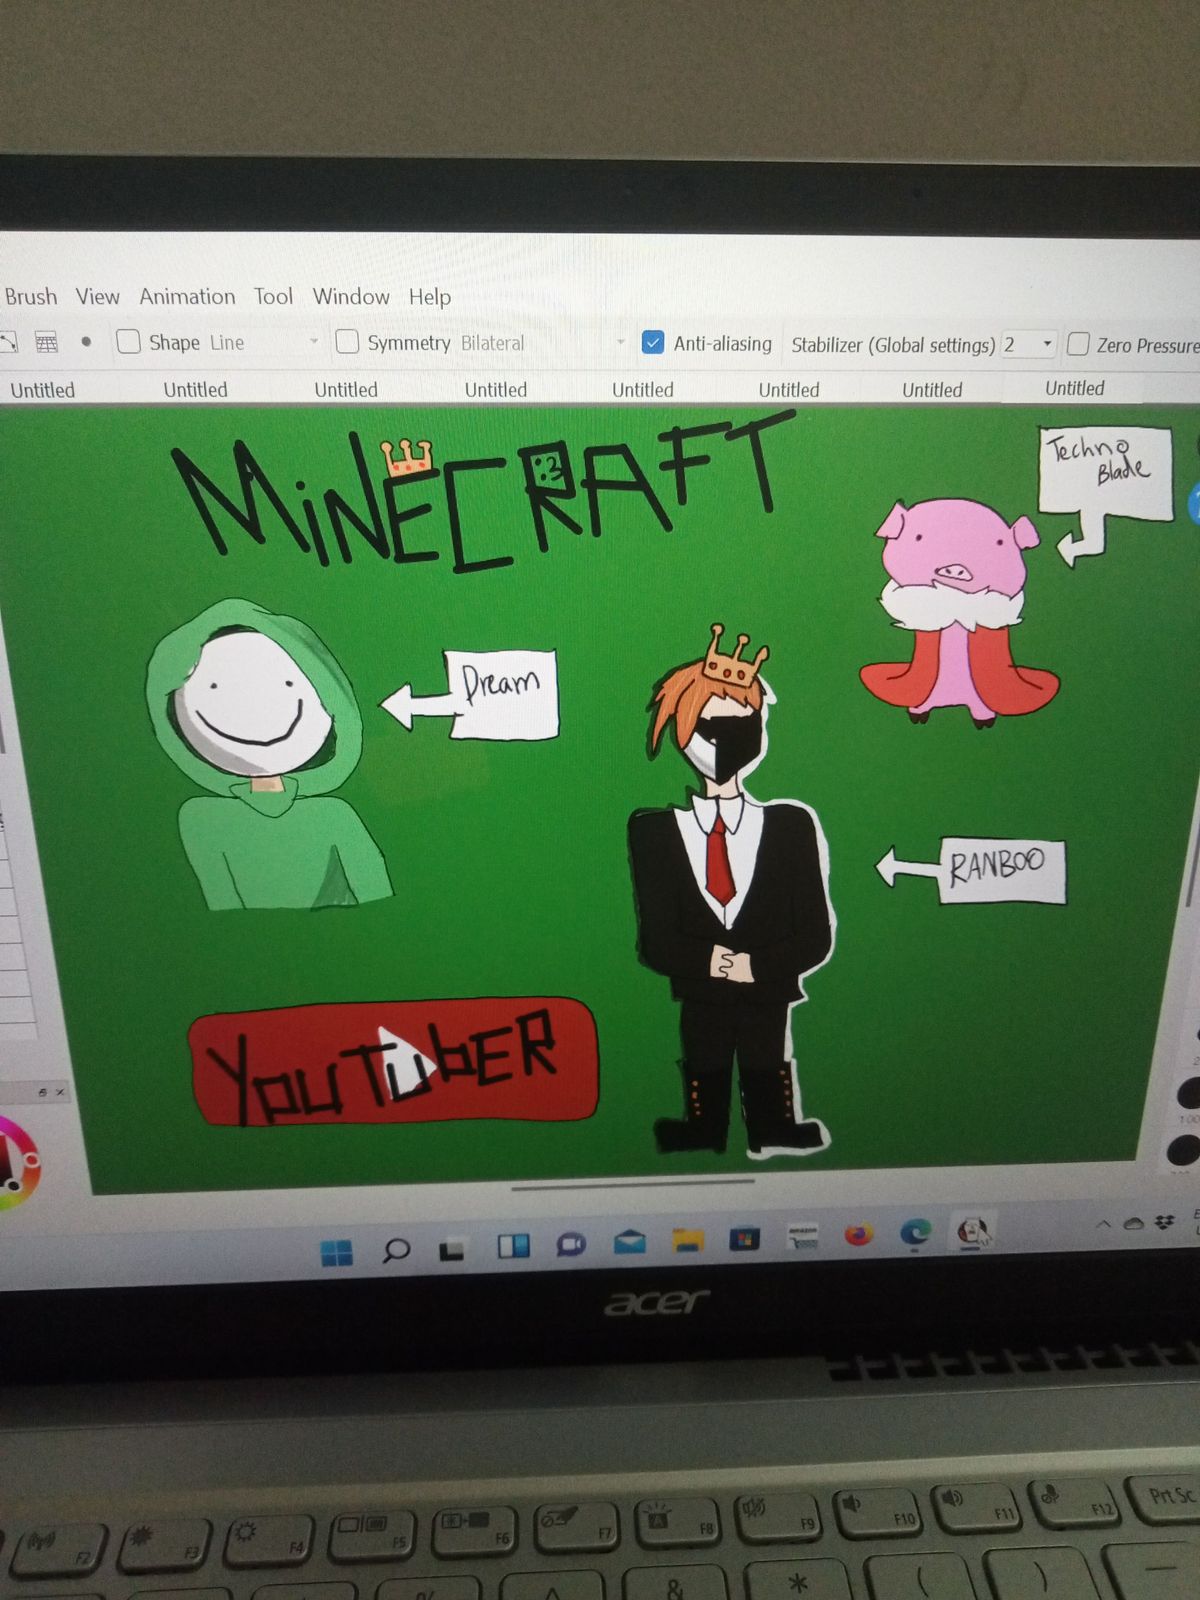Enable the Zero Pressure checkbox

pyautogui.click(x=1078, y=344)
